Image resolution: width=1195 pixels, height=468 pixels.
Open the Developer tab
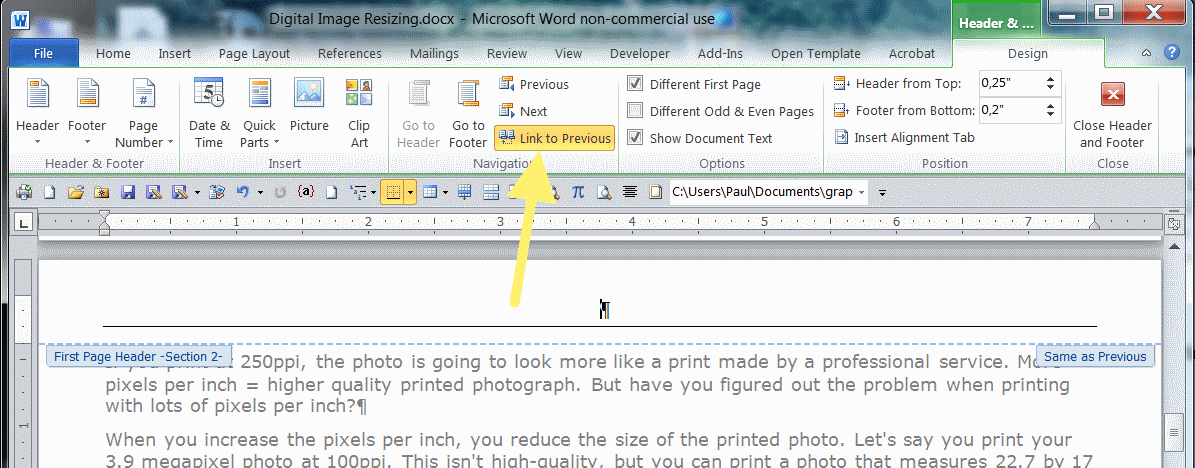640,53
